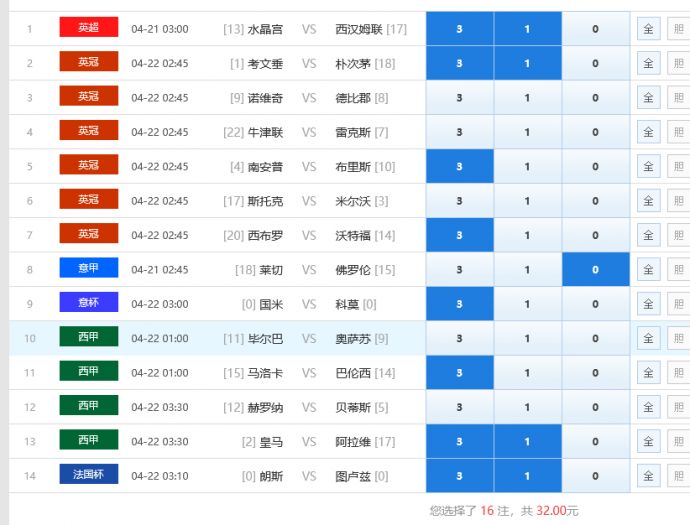The image size is (690, 525).
Task: Click the 英超 league tag in row 1
Action: click(x=89, y=28)
